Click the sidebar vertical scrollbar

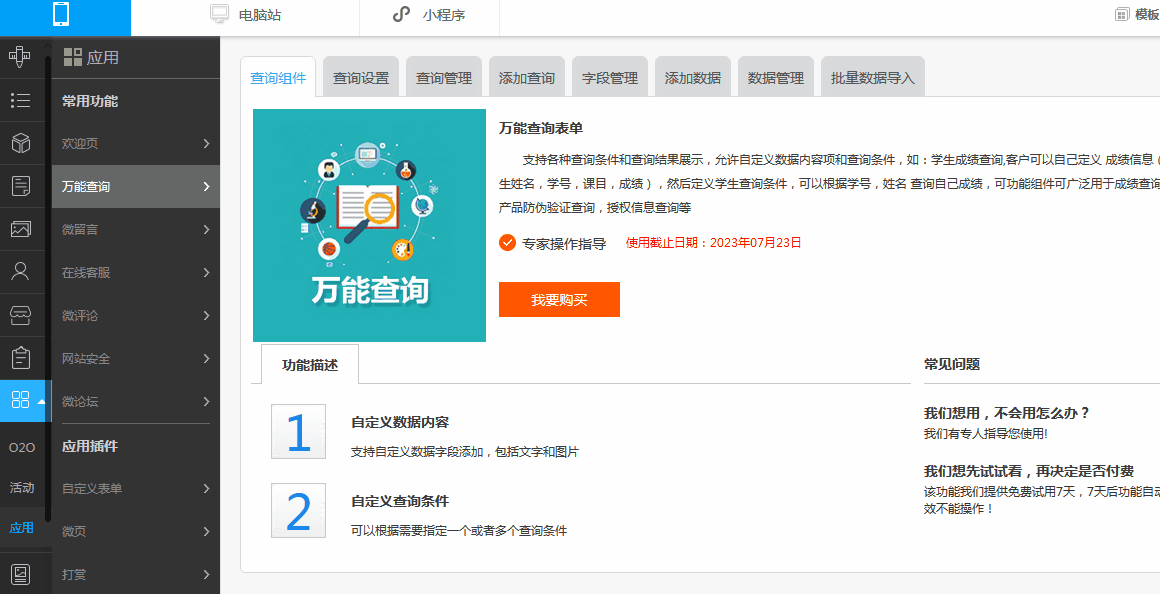(48, 288)
